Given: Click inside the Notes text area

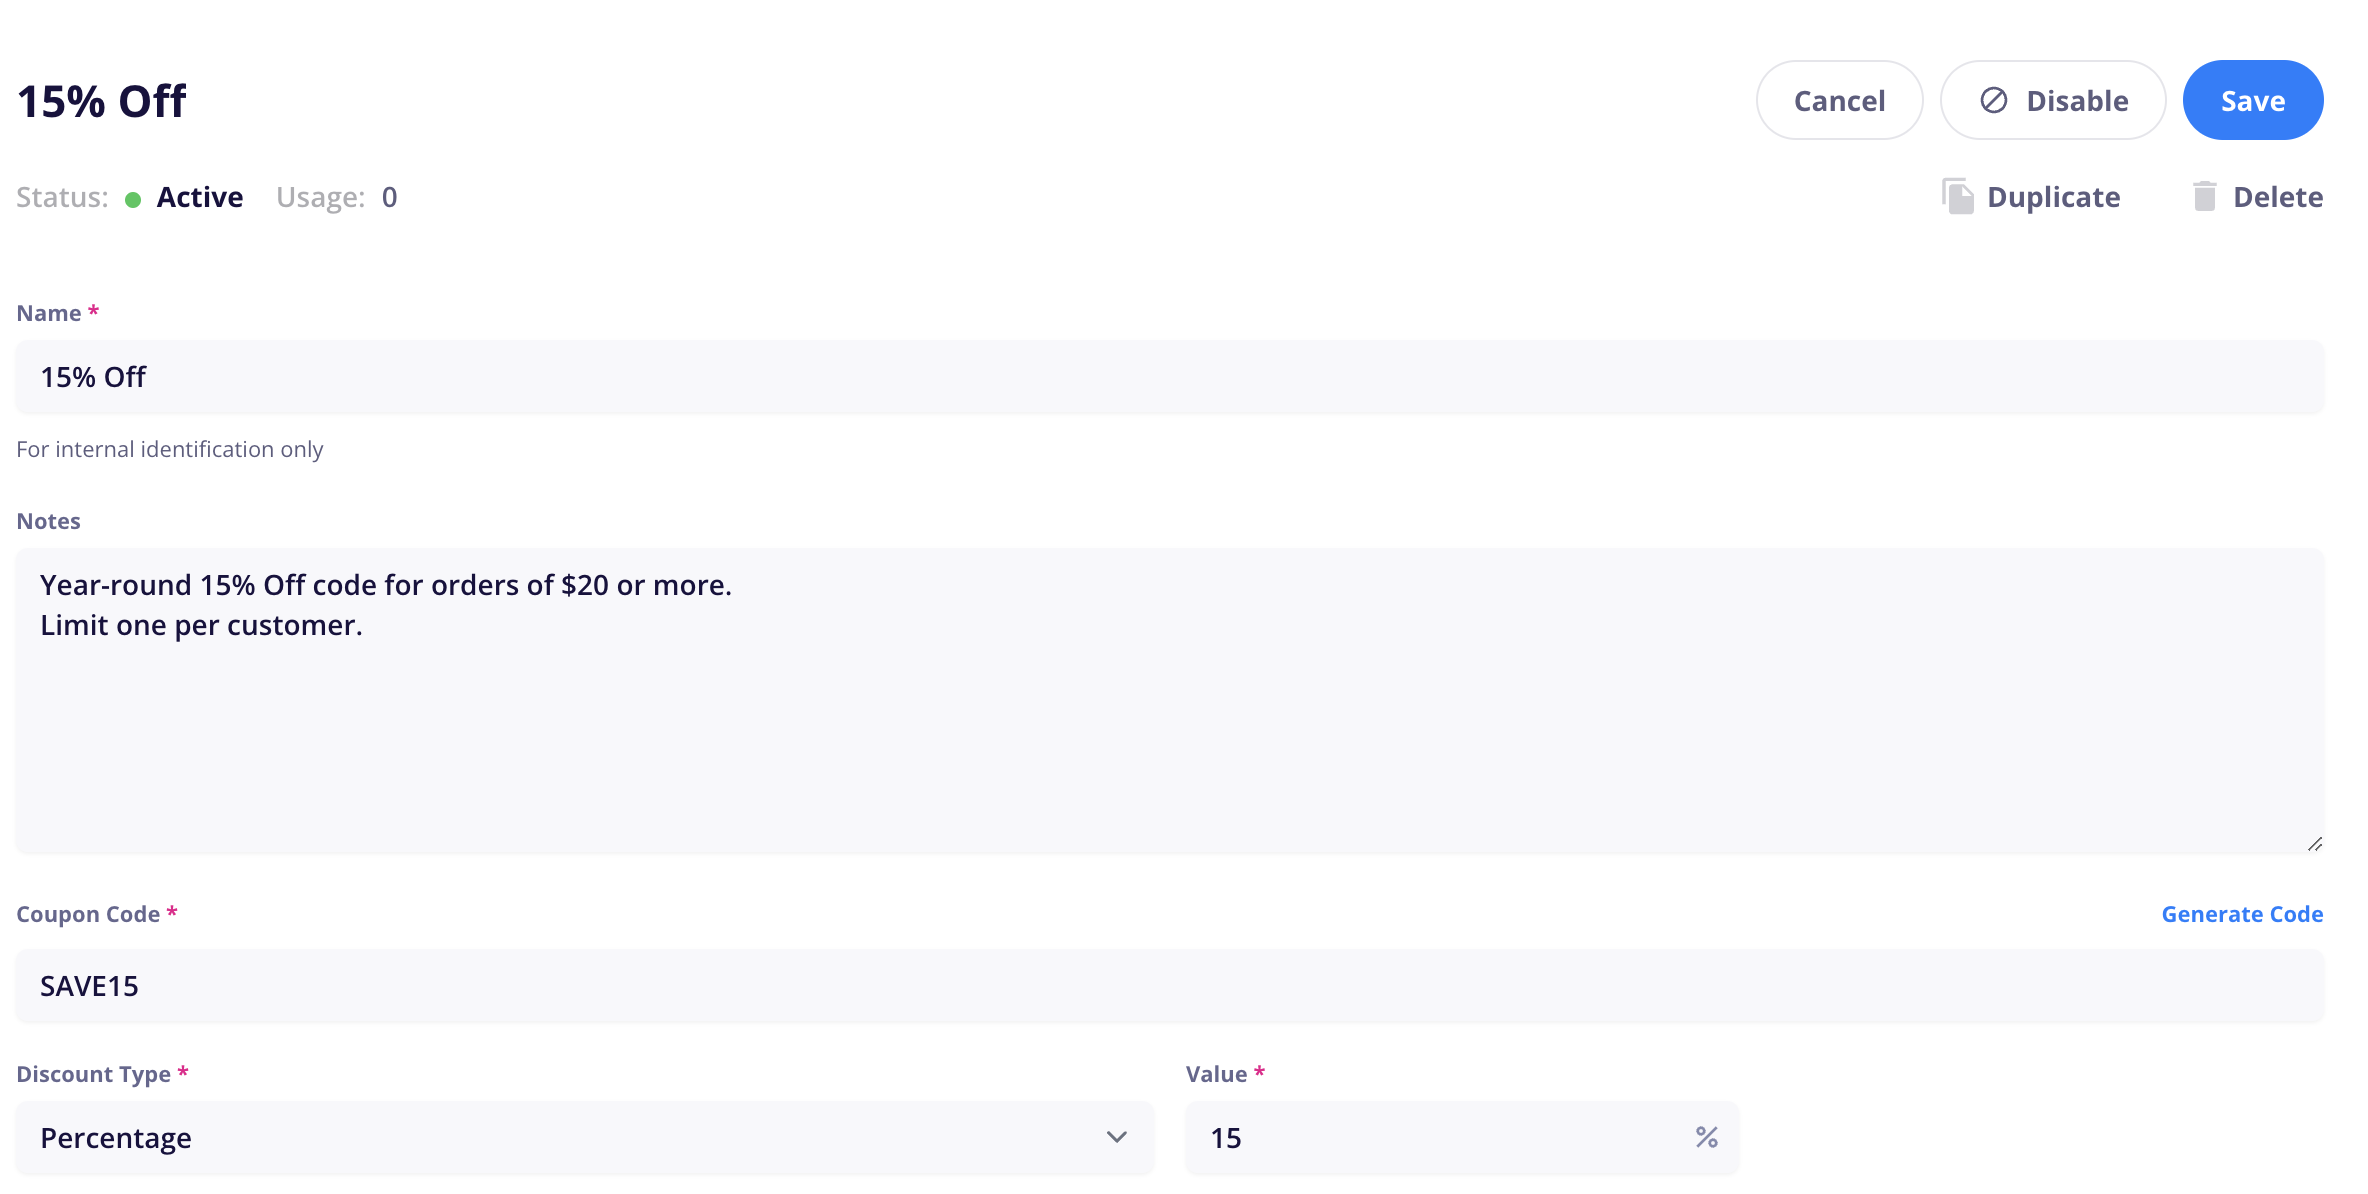Looking at the screenshot, I should [x=1170, y=700].
